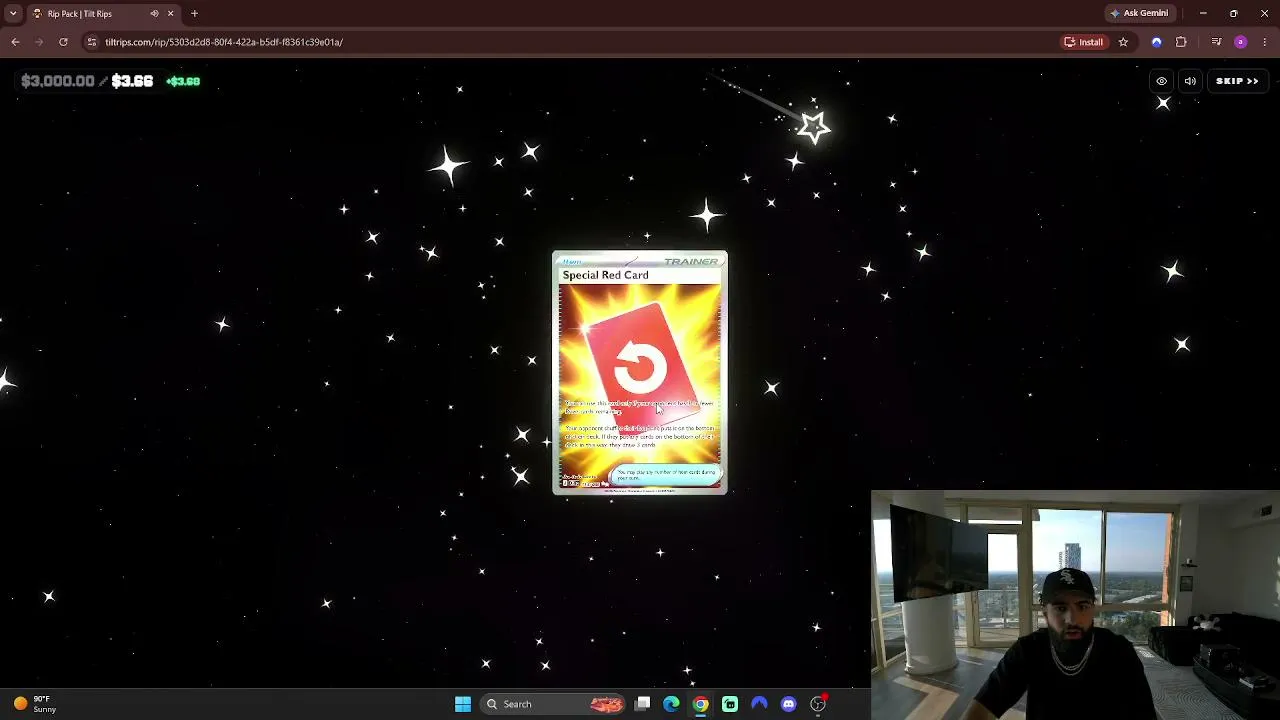Click the $3.66 pack value
Image resolution: width=1280 pixels, height=720 pixels.
tap(132, 81)
